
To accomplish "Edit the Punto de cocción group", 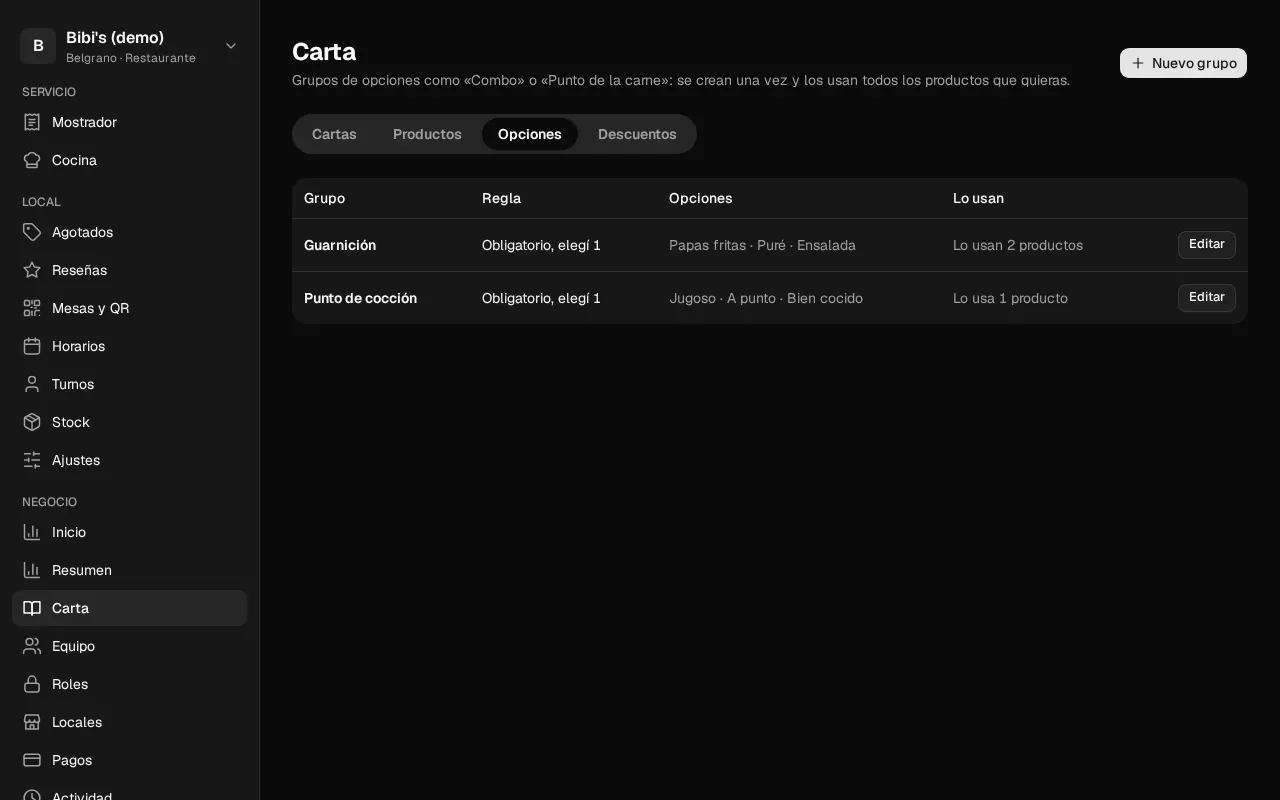I will pyautogui.click(x=1207, y=298).
